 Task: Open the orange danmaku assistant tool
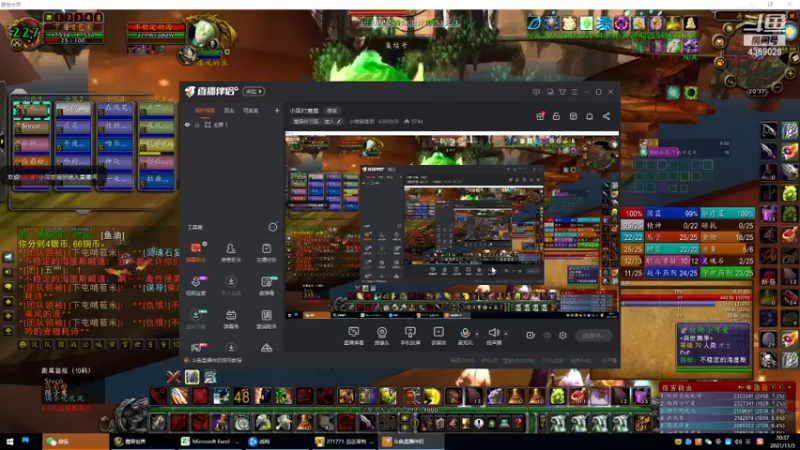click(196, 252)
